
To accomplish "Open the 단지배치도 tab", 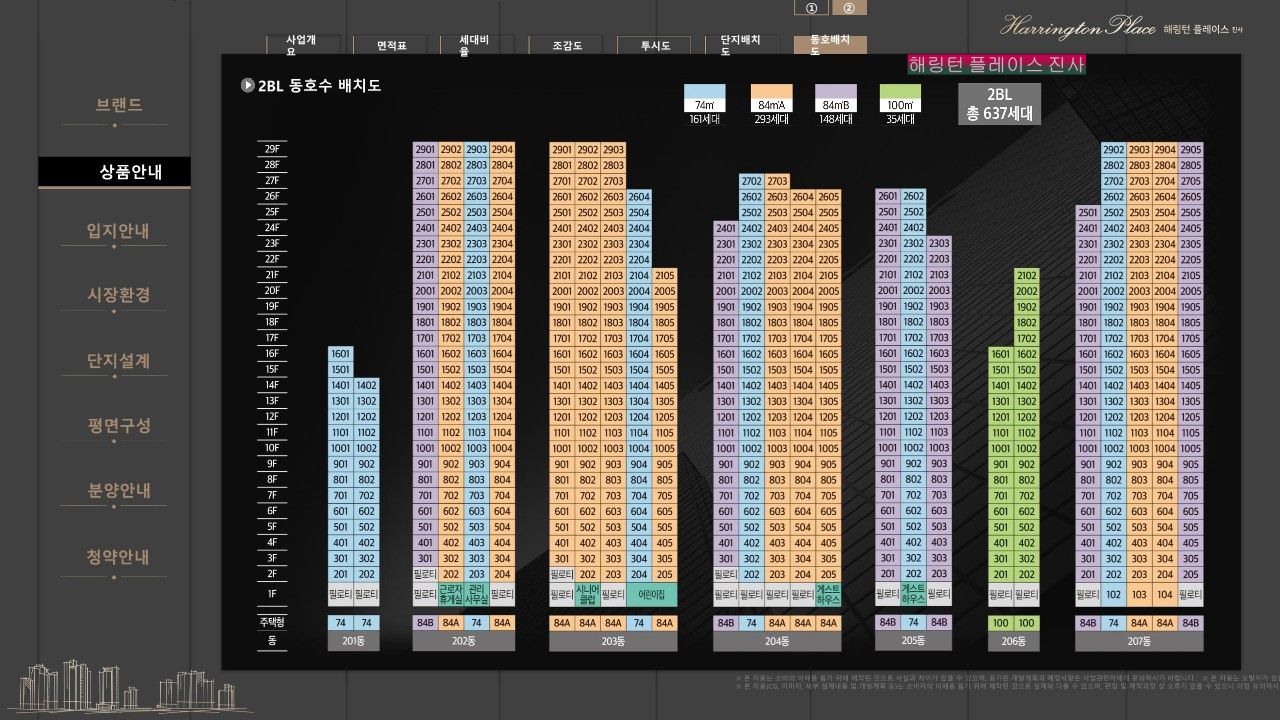I will click(741, 45).
